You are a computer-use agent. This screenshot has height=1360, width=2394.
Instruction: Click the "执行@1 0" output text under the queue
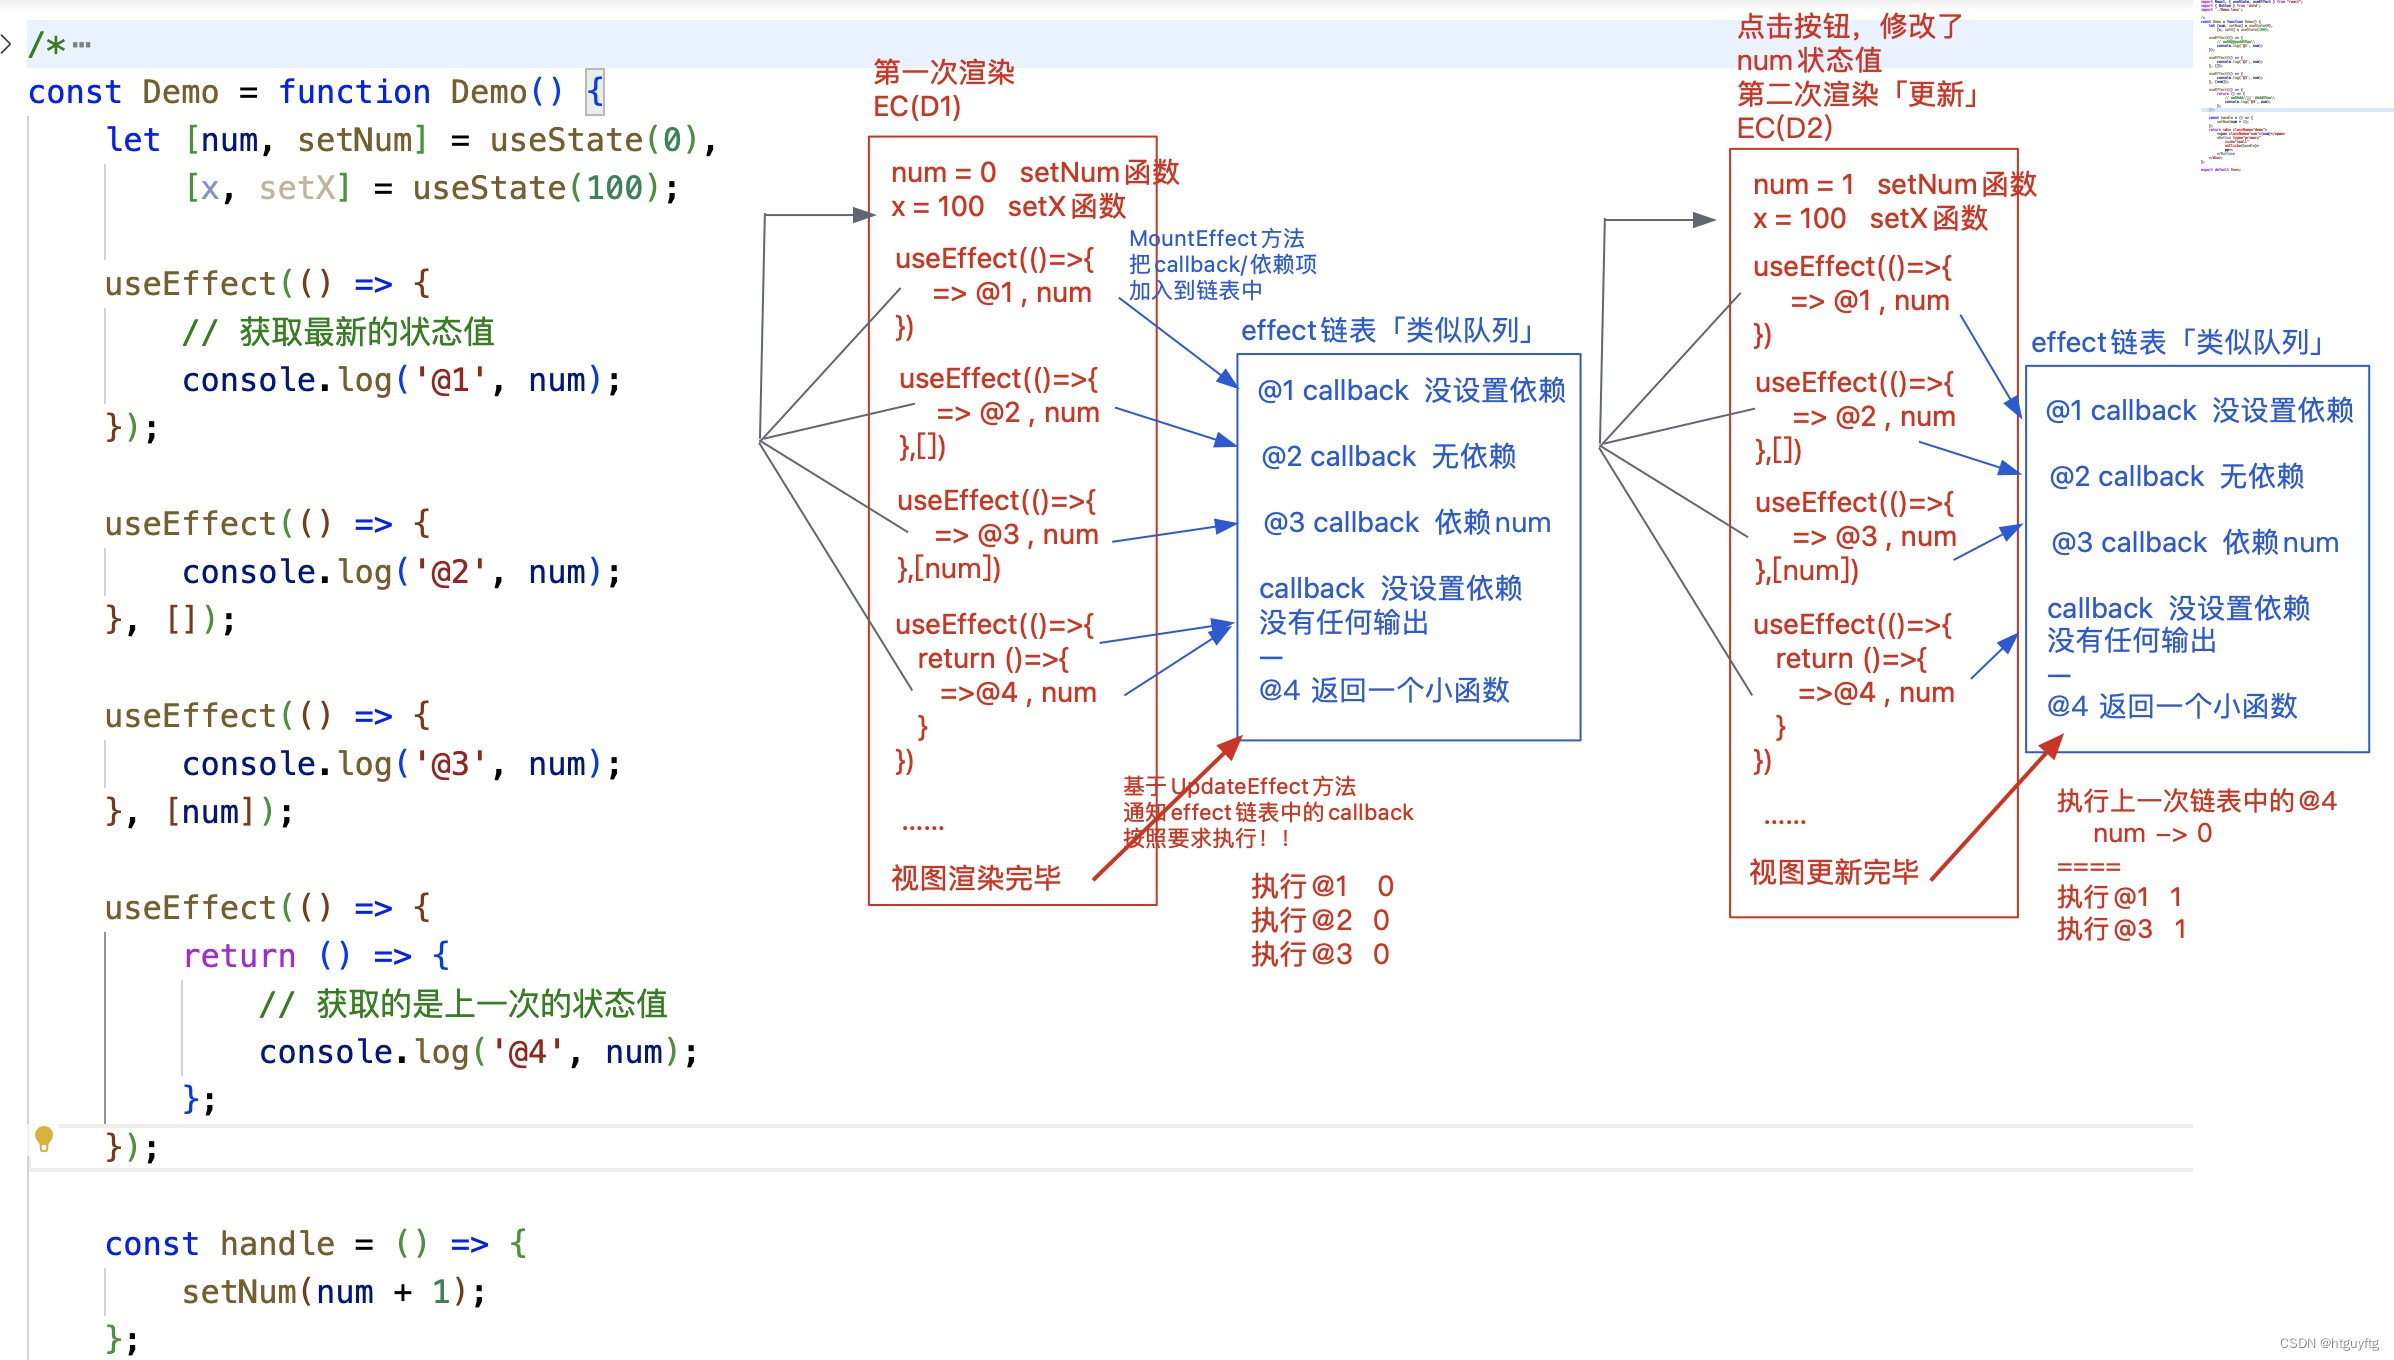click(1322, 886)
